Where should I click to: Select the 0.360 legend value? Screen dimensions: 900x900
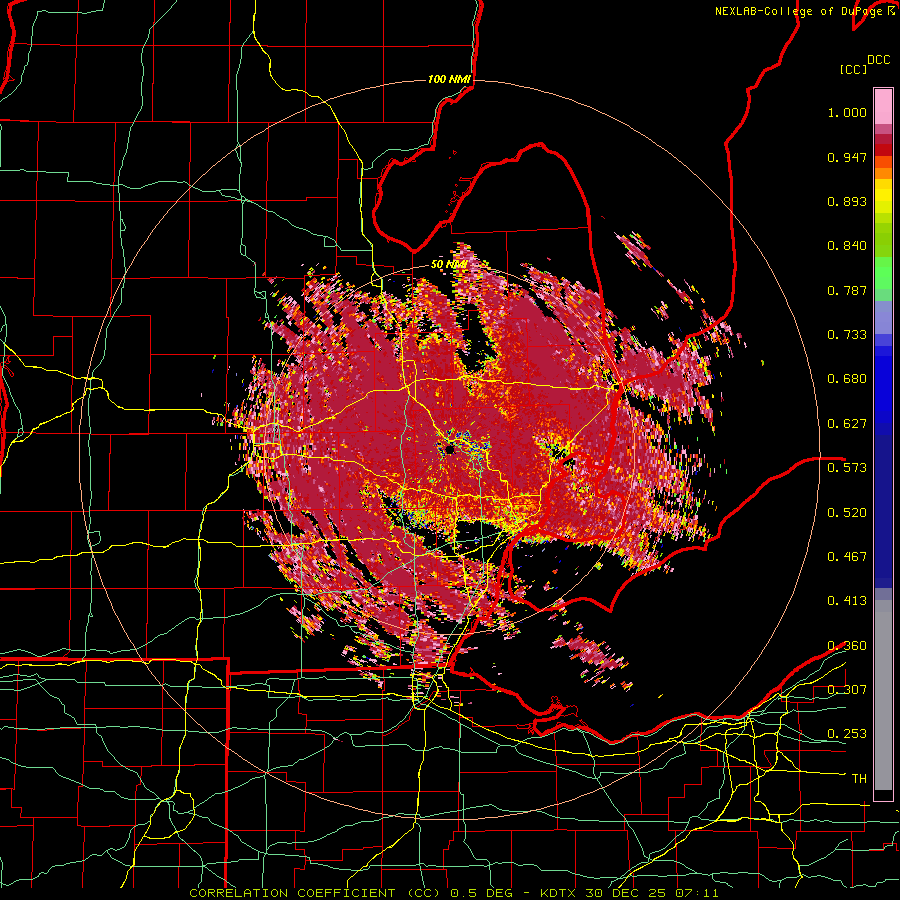point(847,646)
